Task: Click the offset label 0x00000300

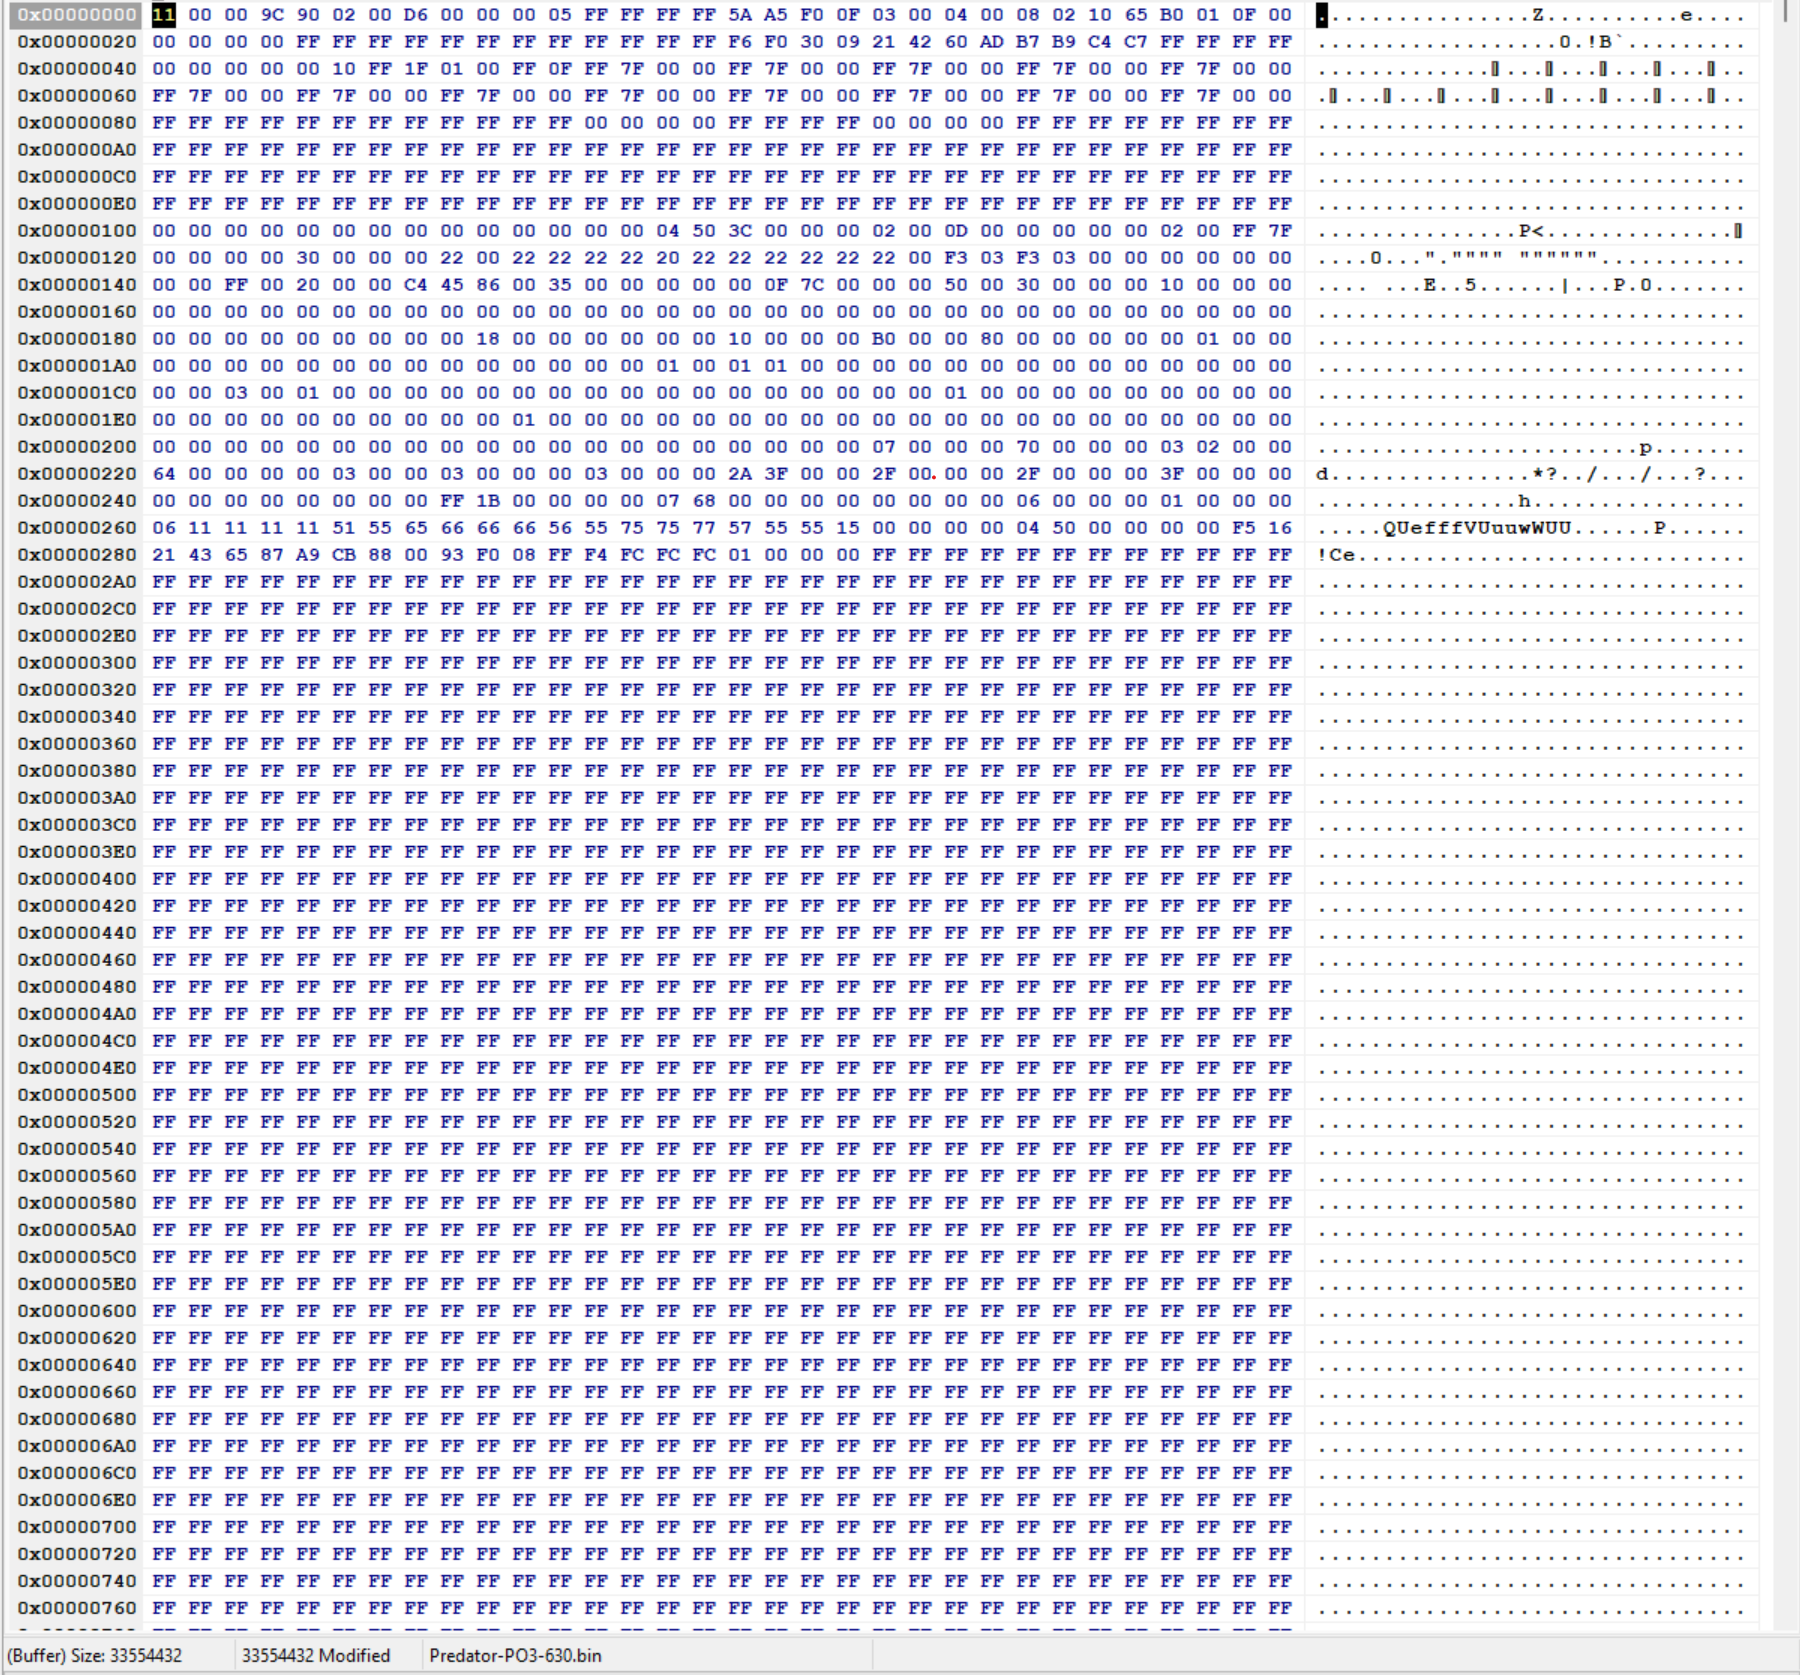Action: (x=77, y=663)
